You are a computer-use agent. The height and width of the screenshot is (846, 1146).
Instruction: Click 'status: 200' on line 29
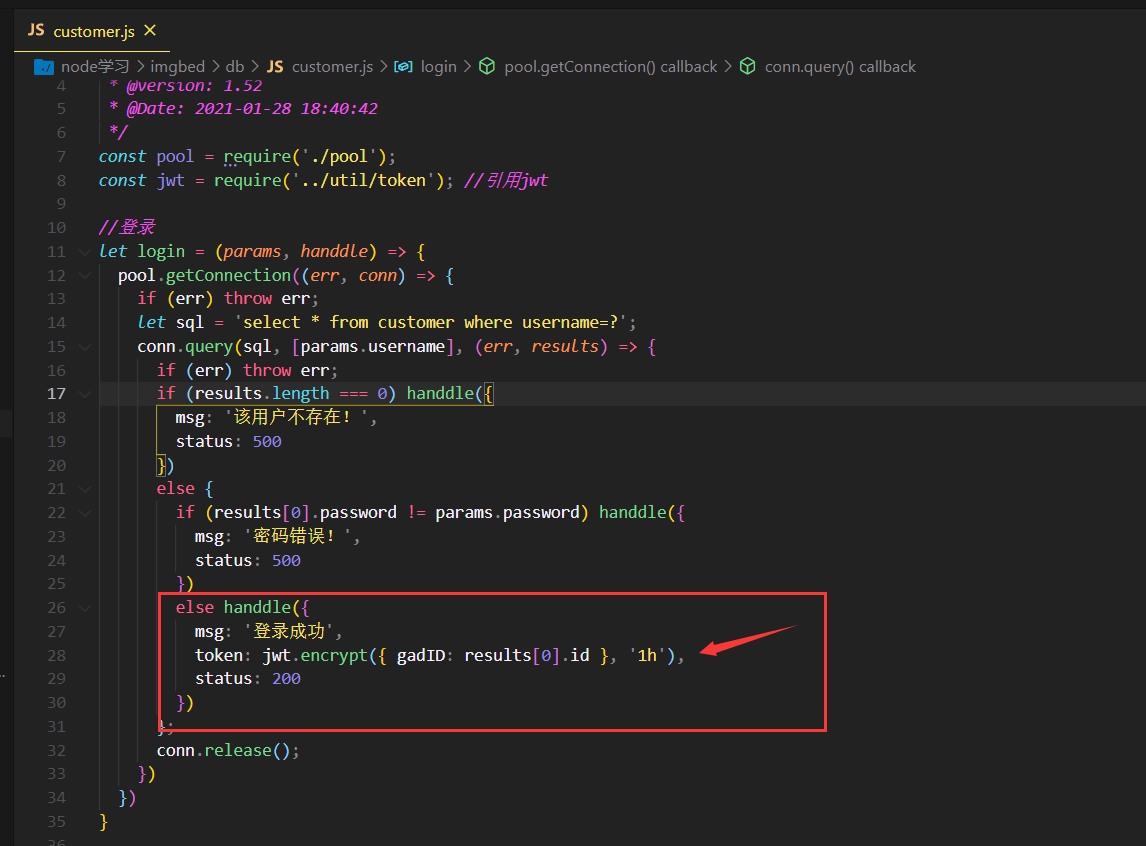click(x=248, y=679)
